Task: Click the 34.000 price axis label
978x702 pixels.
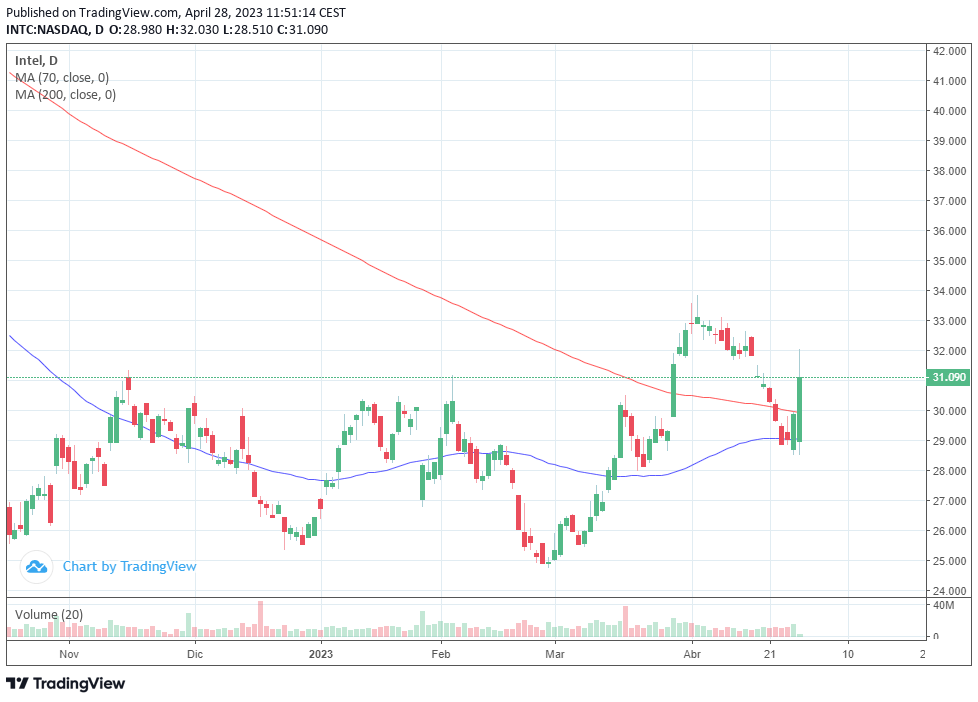Action: [x=949, y=291]
